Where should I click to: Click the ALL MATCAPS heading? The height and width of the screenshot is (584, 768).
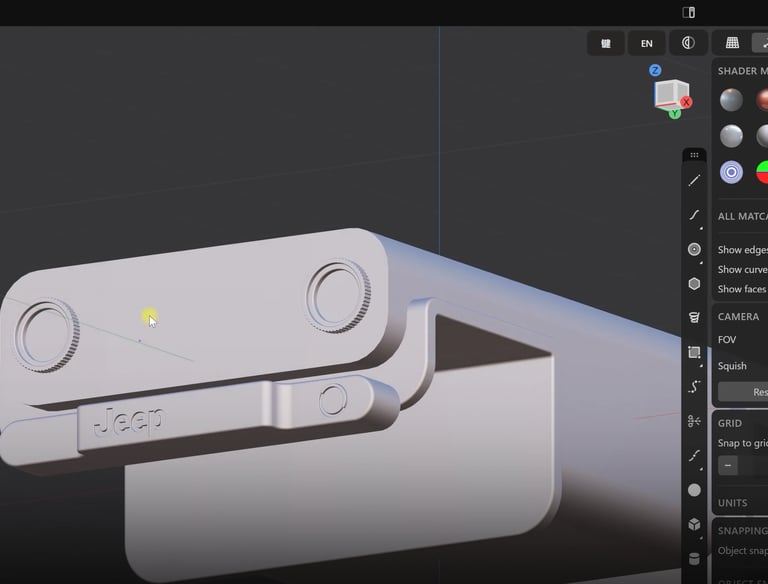tap(743, 216)
